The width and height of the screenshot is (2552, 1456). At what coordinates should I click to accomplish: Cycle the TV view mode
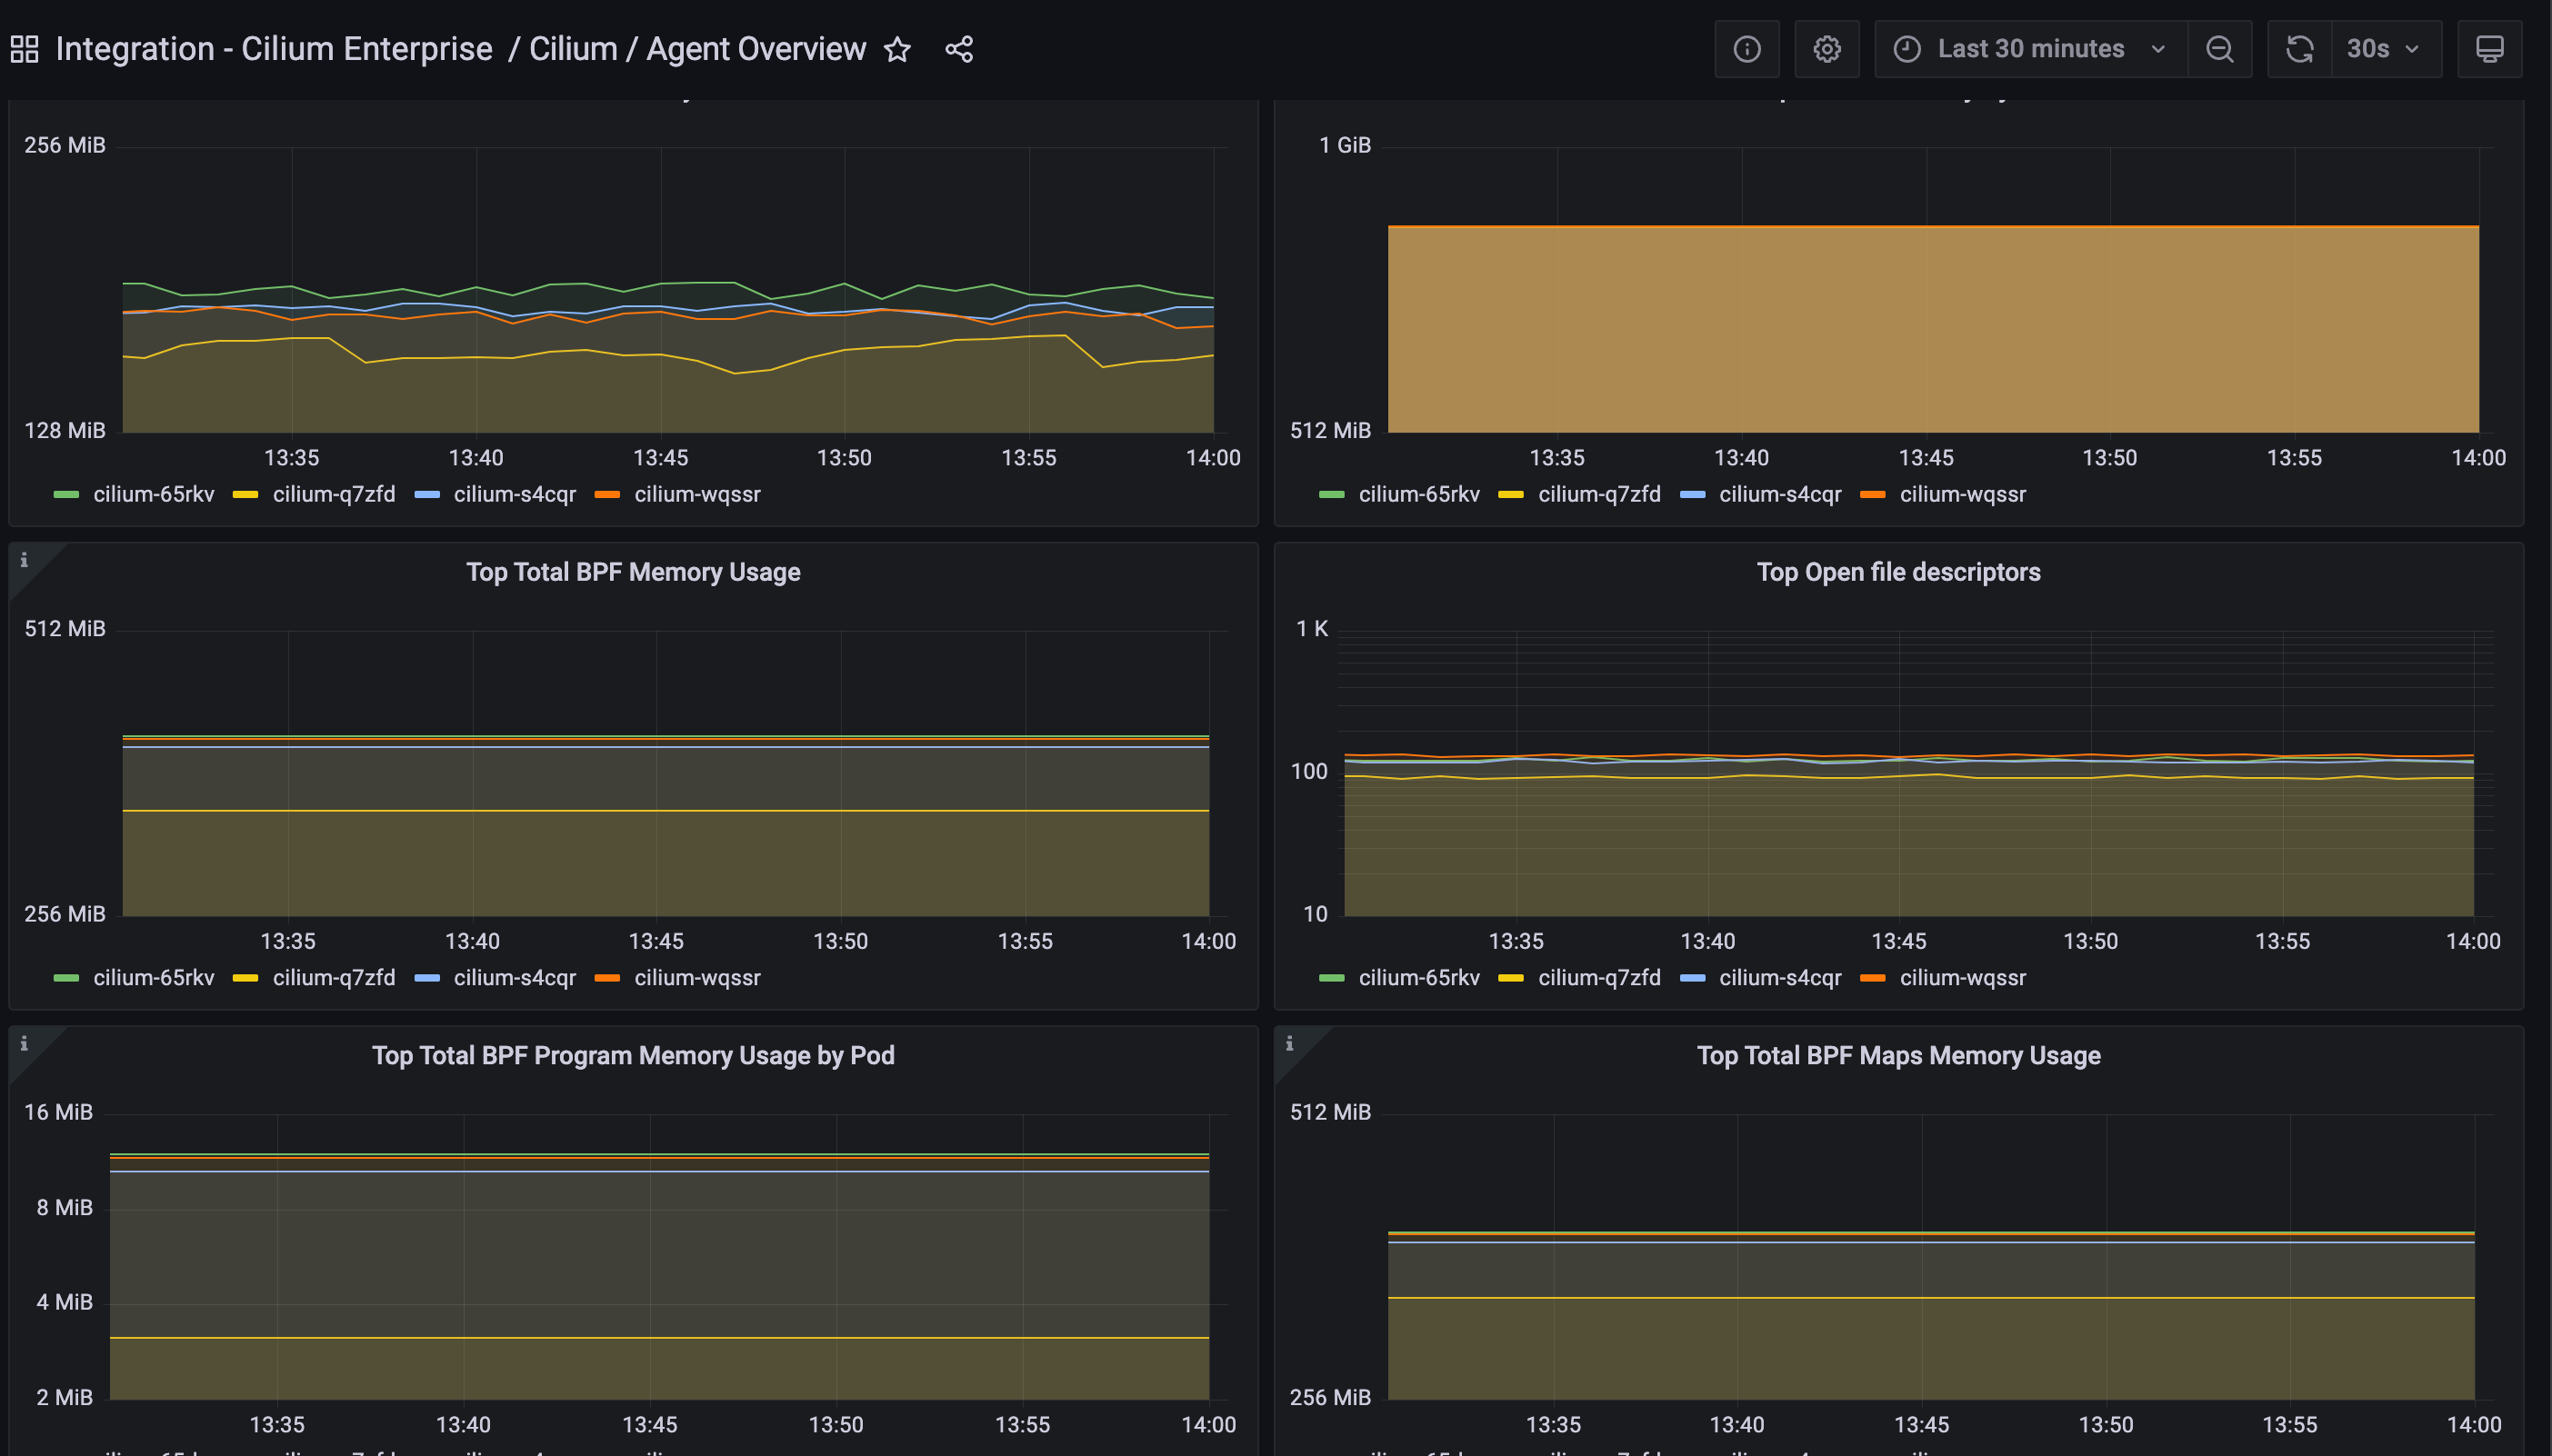(x=2489, y=49)
